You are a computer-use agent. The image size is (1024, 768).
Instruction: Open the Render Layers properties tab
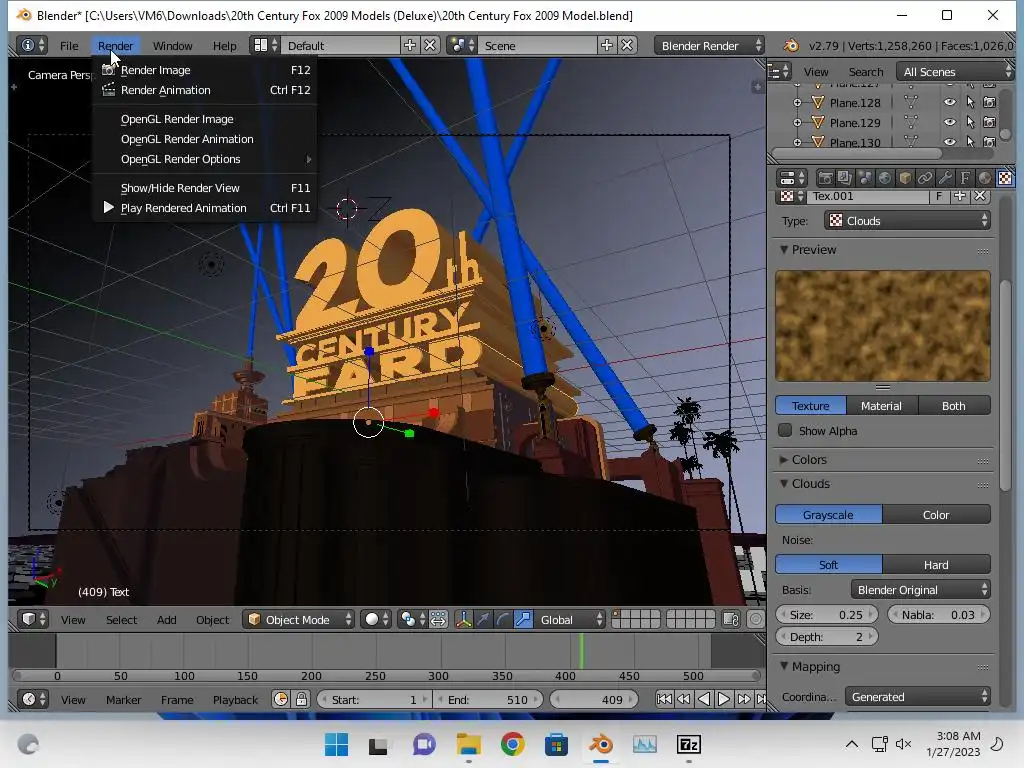(x=845, y=178)
